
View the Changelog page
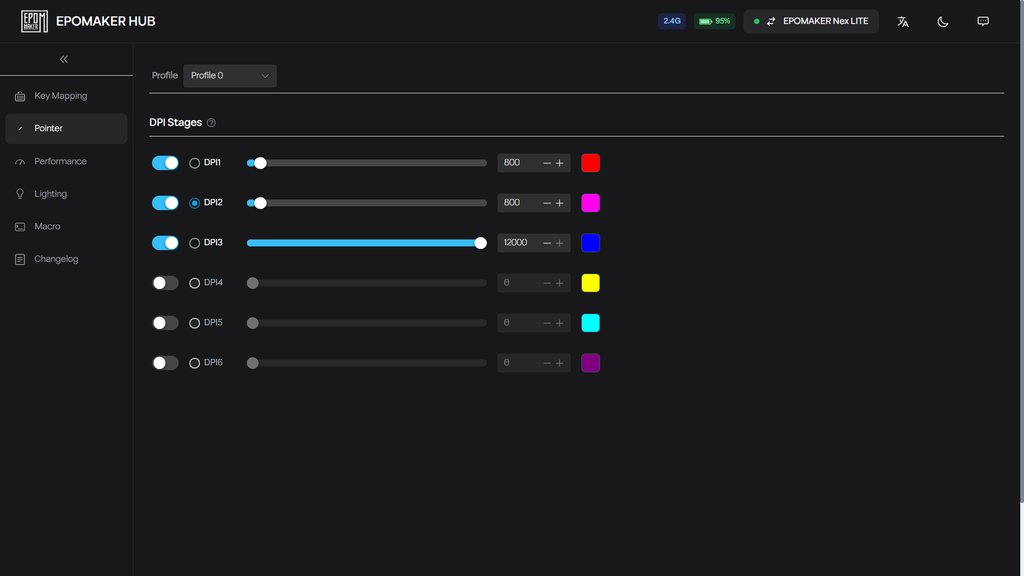point(66,259)
